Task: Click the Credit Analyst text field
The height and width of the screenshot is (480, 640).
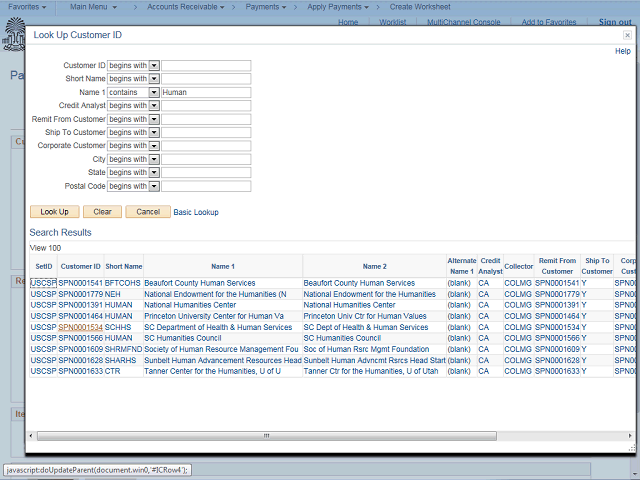Action: click(206, 106)
